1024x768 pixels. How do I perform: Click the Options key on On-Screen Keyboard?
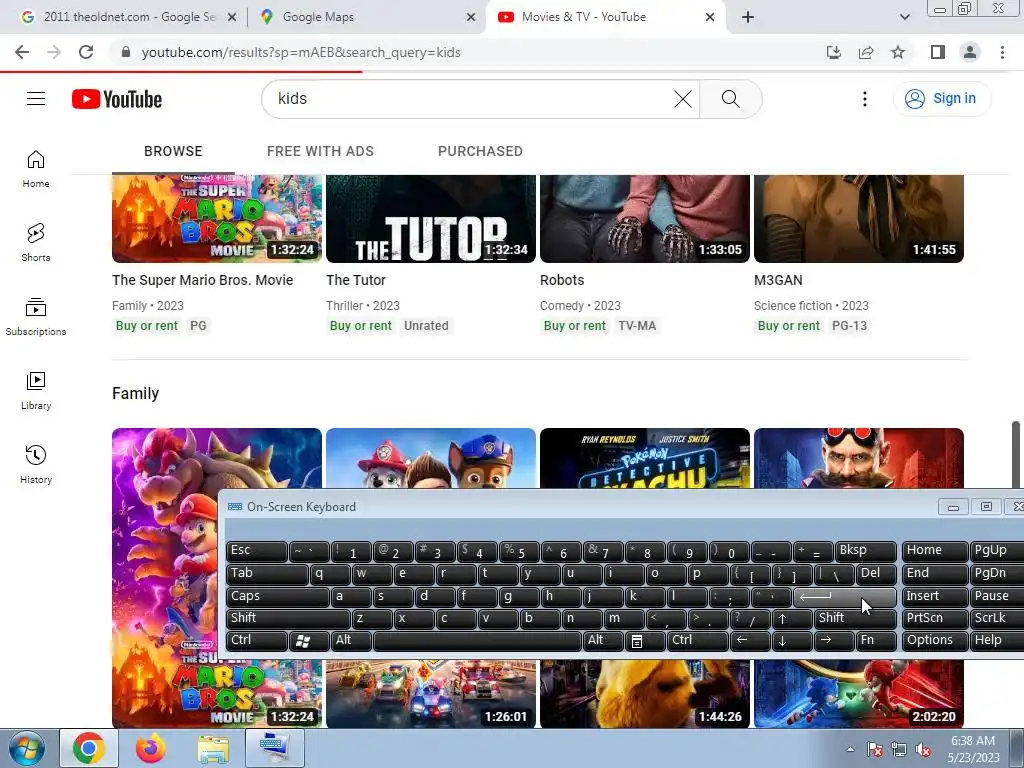point(935,640)
